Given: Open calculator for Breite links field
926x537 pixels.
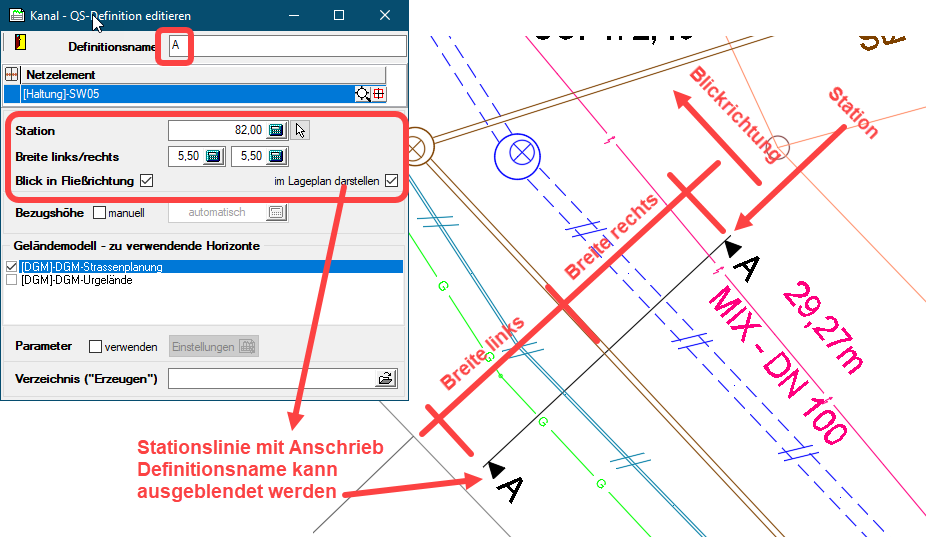Looking at the screenshot, I should tap(213, 156).
